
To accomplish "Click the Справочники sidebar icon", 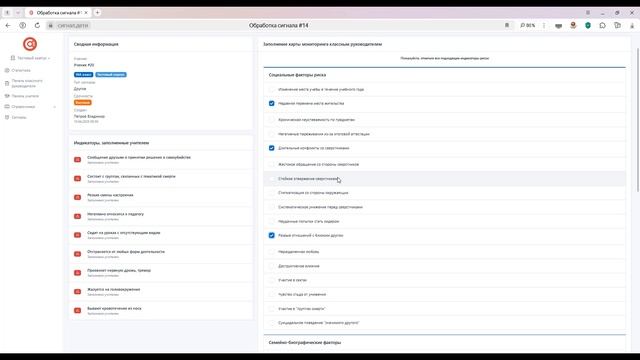I will [7, 107].
